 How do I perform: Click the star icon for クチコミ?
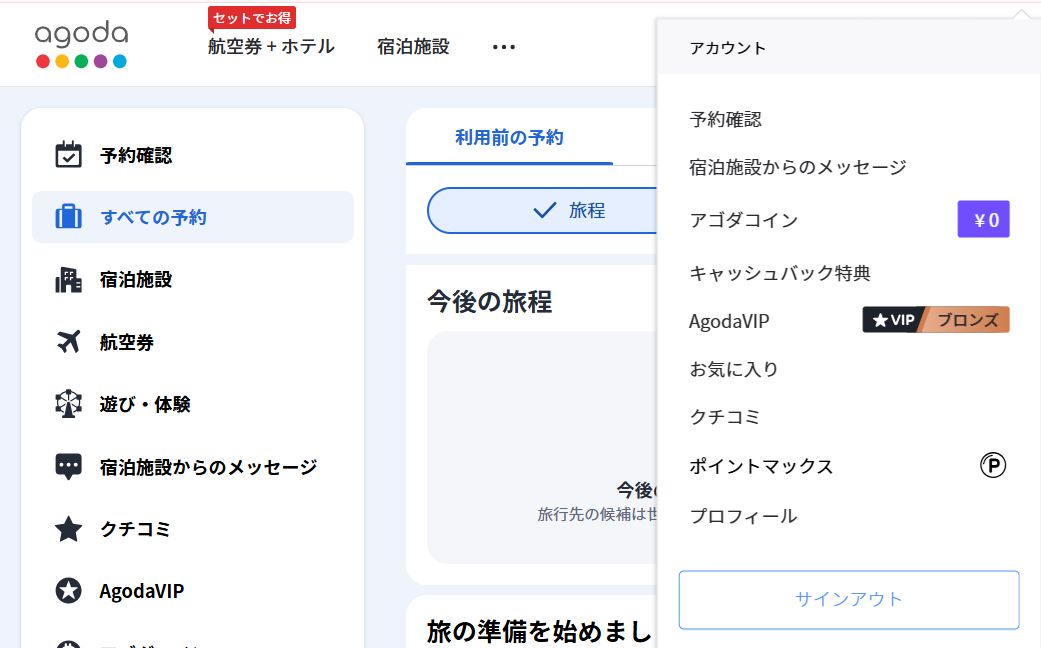pyautogui.click(x=68, y=529)
